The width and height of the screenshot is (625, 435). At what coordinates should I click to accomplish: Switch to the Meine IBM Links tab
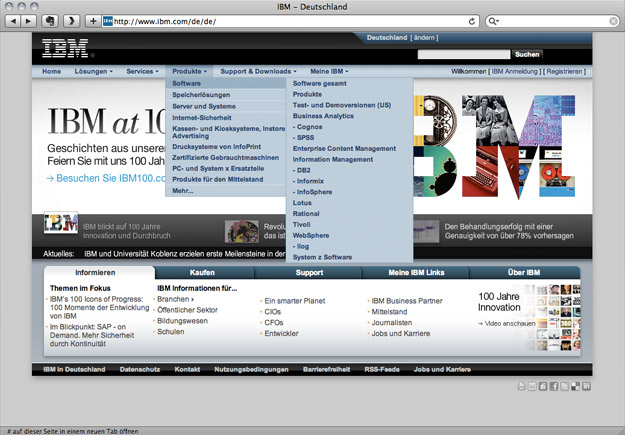point(416,273)
